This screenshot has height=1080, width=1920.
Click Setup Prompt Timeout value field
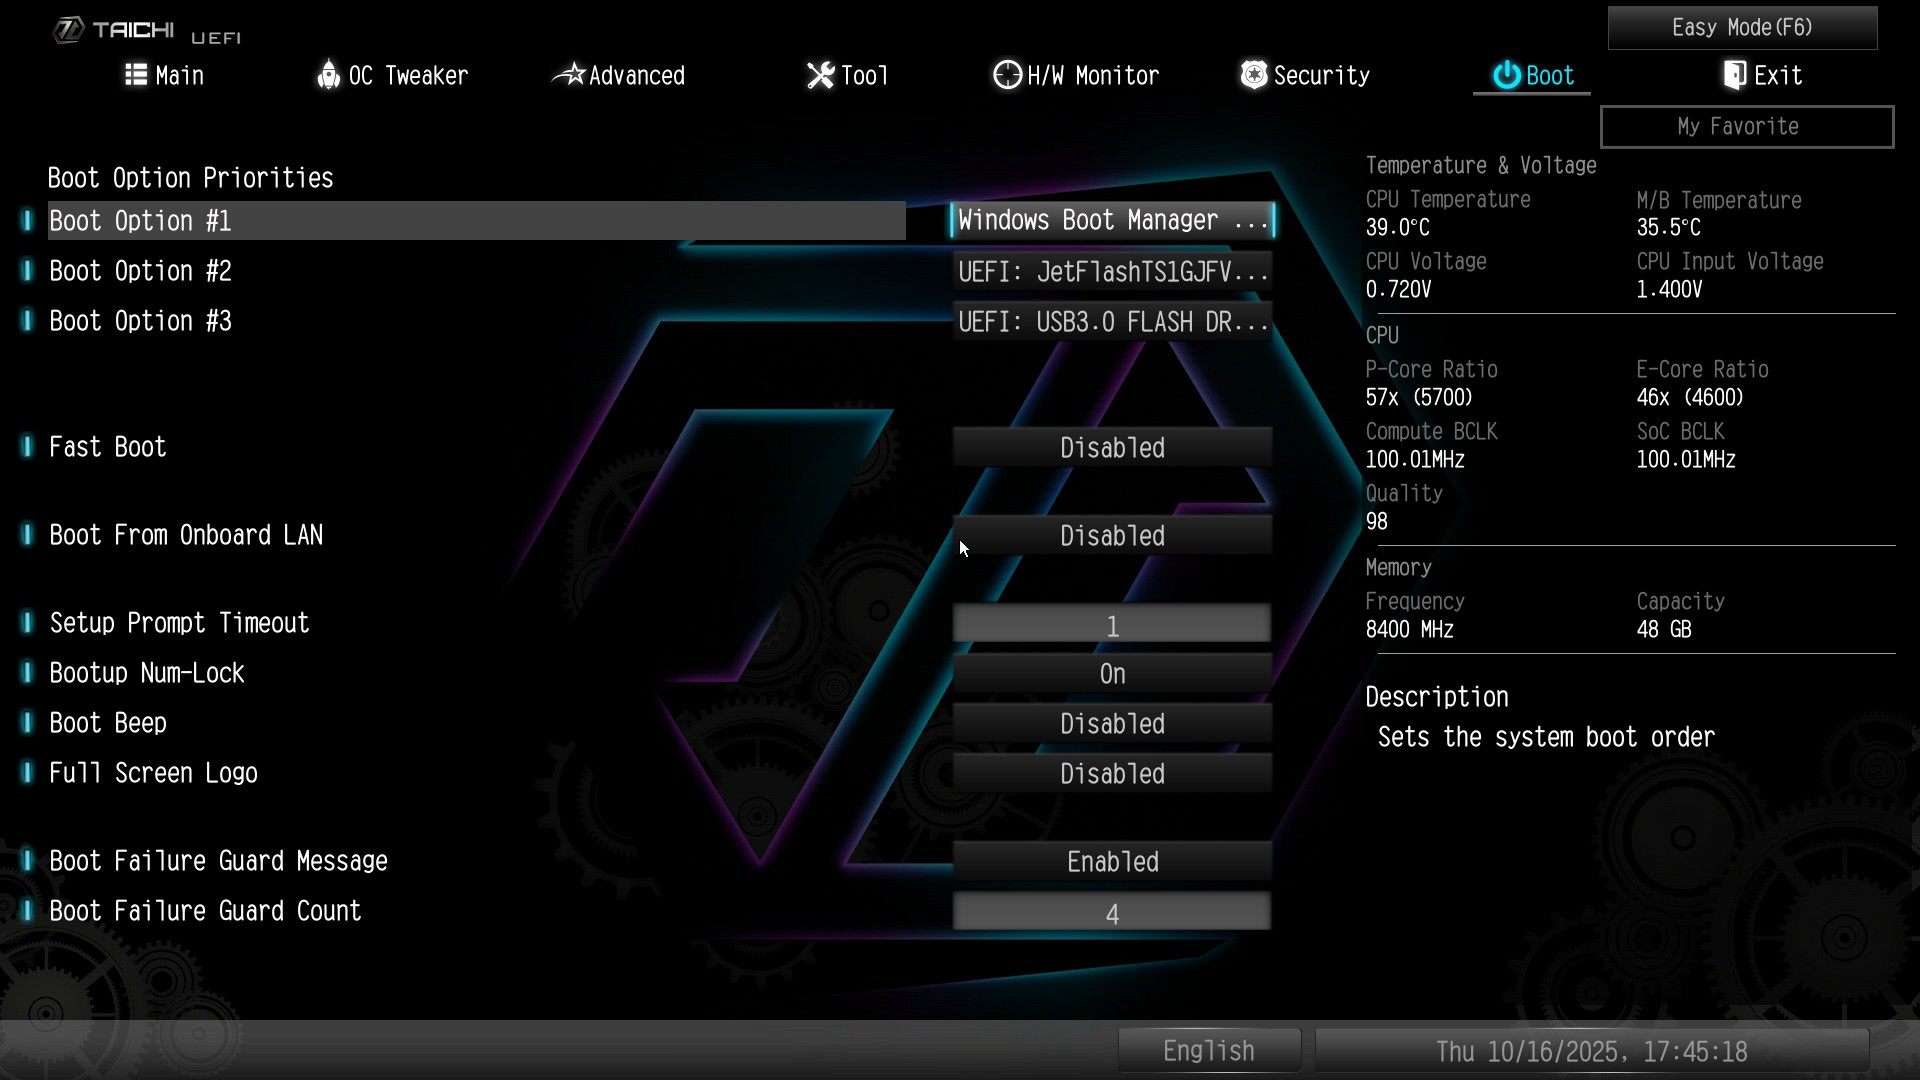(1111, 624)
